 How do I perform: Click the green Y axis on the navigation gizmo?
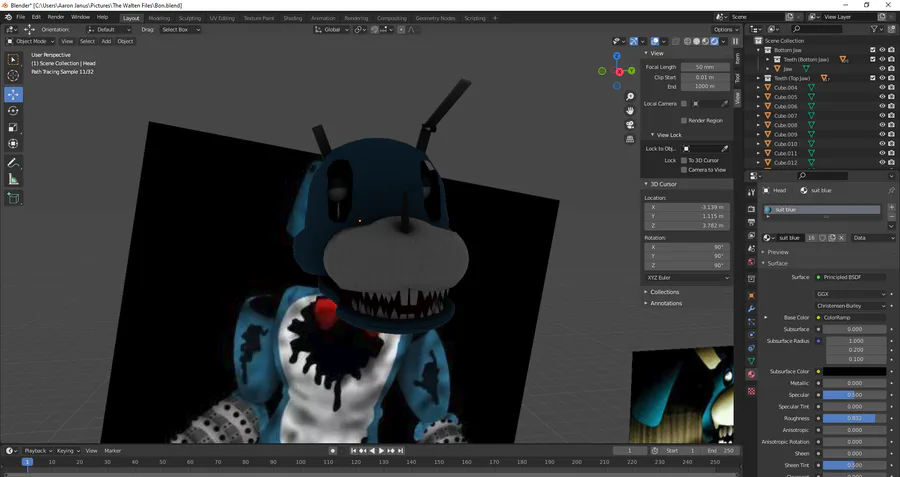[x=631, y=71]
